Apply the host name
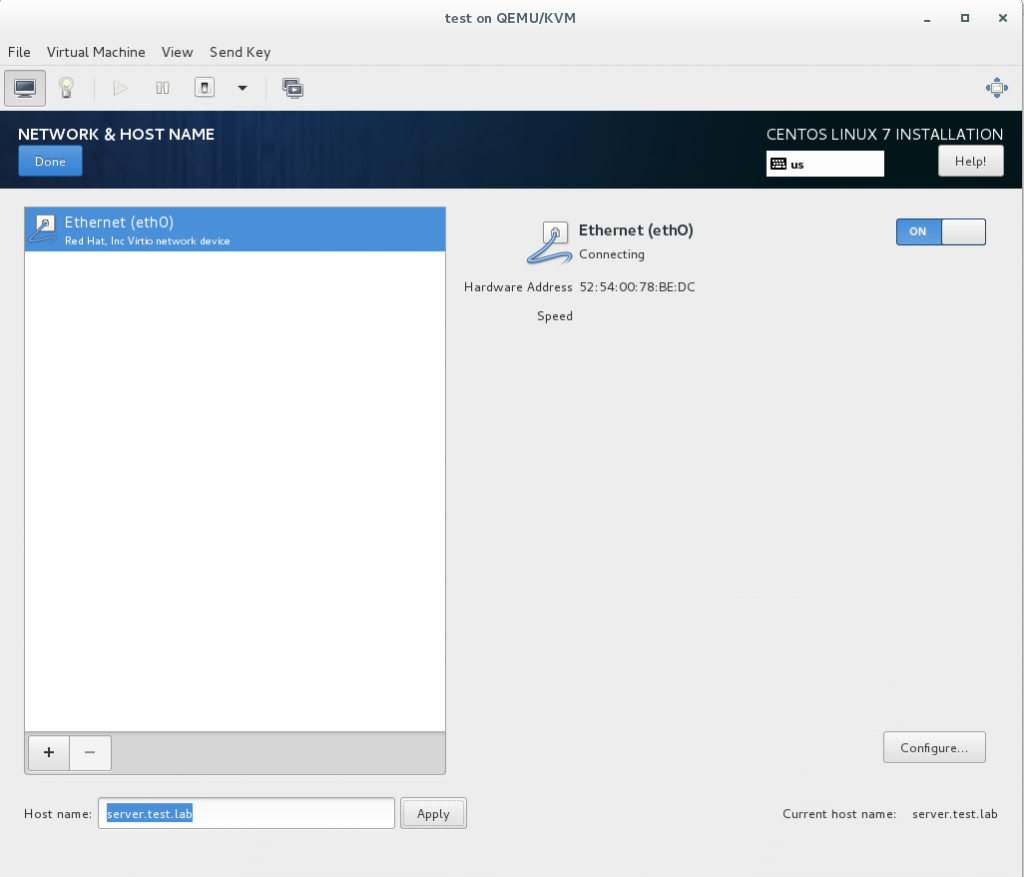This screenshot has height=877, width=1024. coord(433,814)
